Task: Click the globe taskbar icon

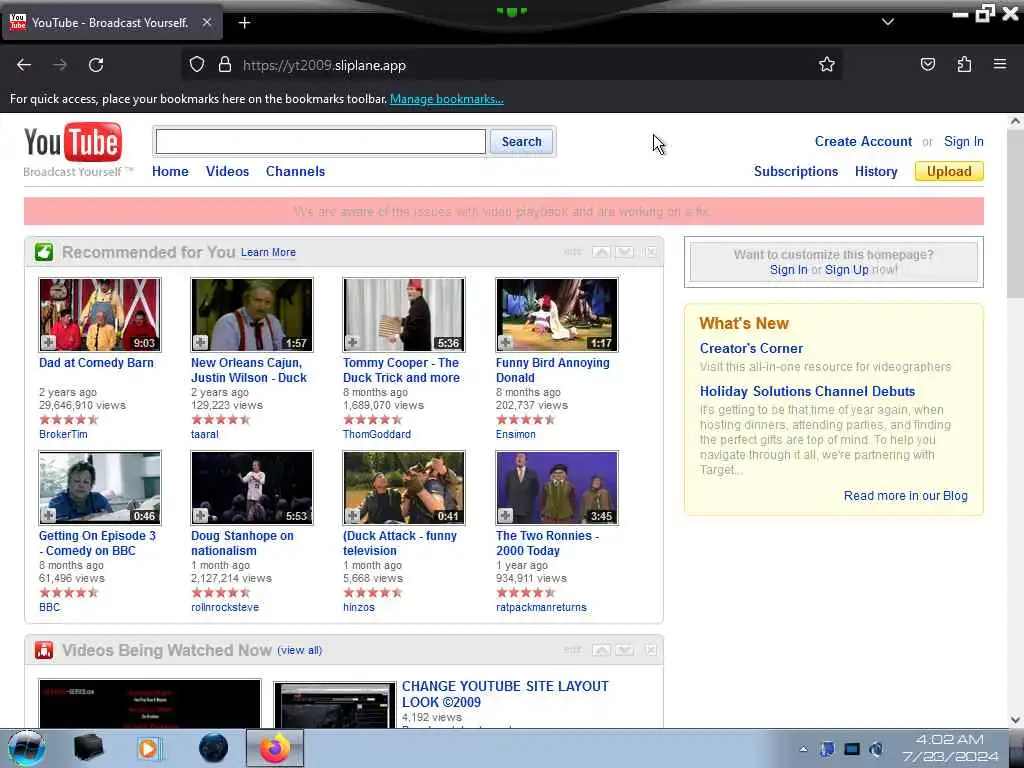Action: 214,748
